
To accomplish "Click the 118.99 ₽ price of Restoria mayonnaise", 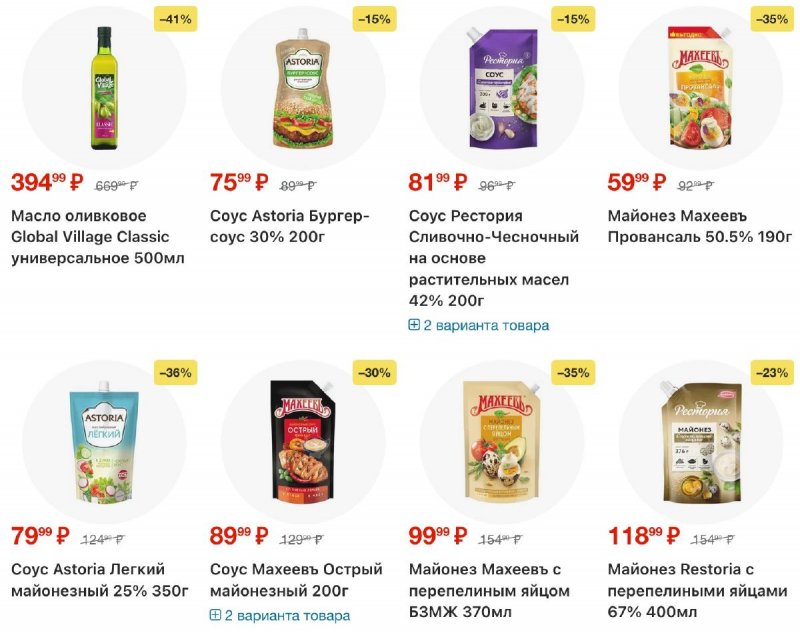I will [647, 537].
